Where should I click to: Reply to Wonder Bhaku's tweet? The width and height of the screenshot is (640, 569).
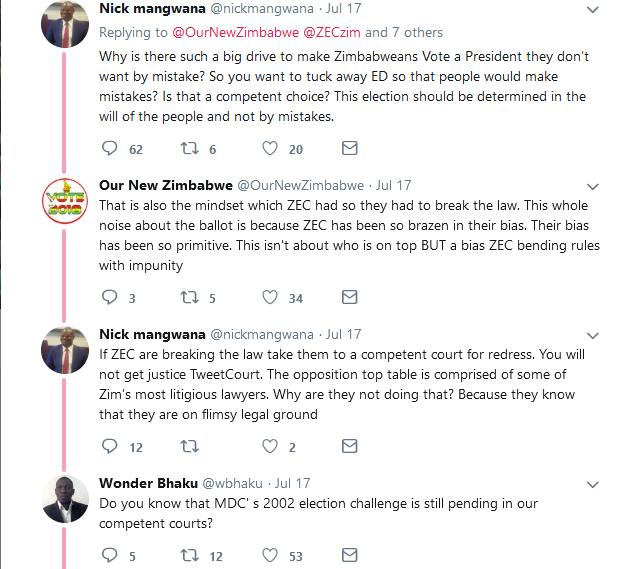click(111, 556)
